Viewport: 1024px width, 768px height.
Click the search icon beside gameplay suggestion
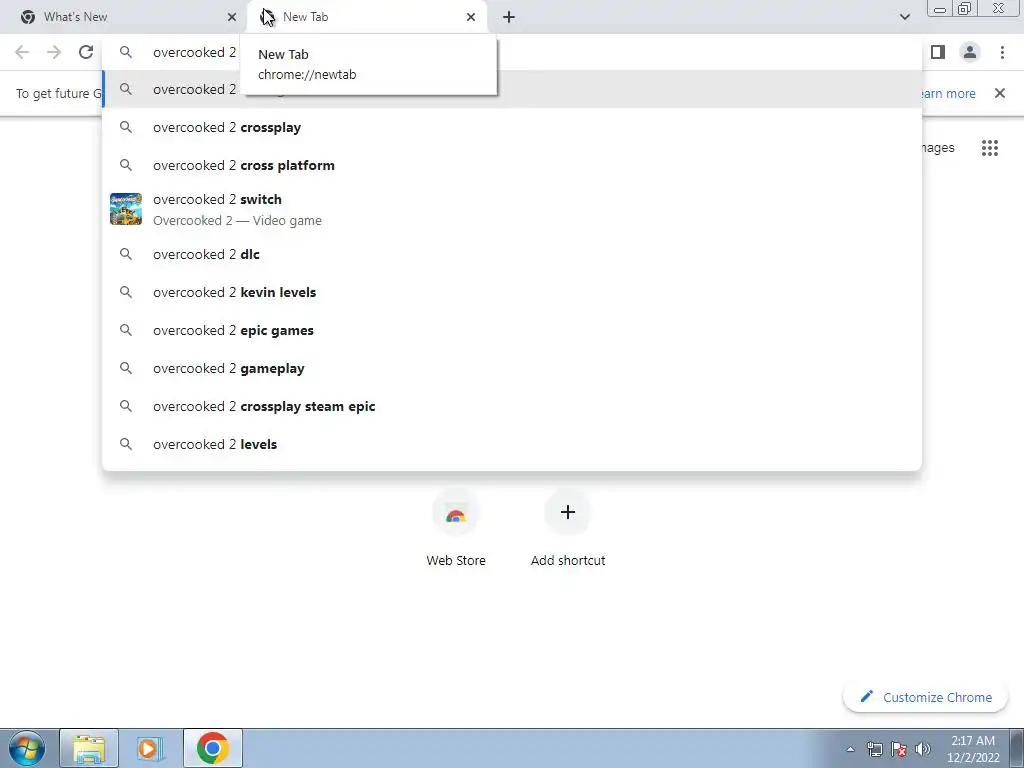[126, 368]
